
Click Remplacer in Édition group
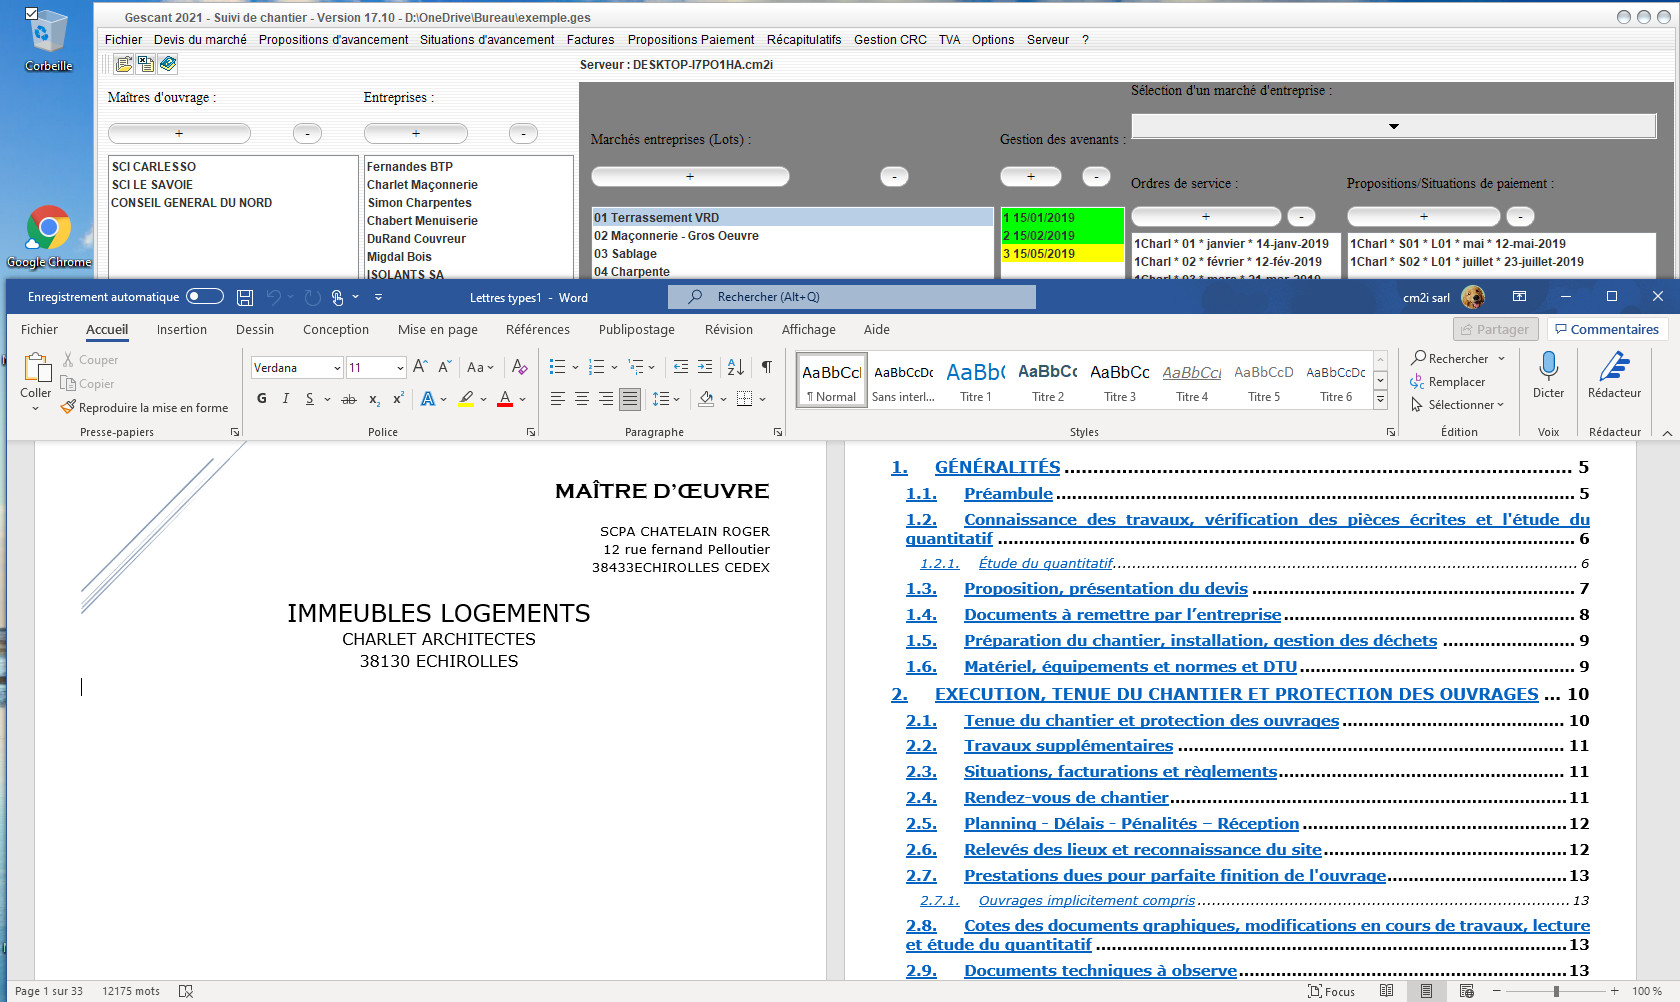pos(1447,382)
